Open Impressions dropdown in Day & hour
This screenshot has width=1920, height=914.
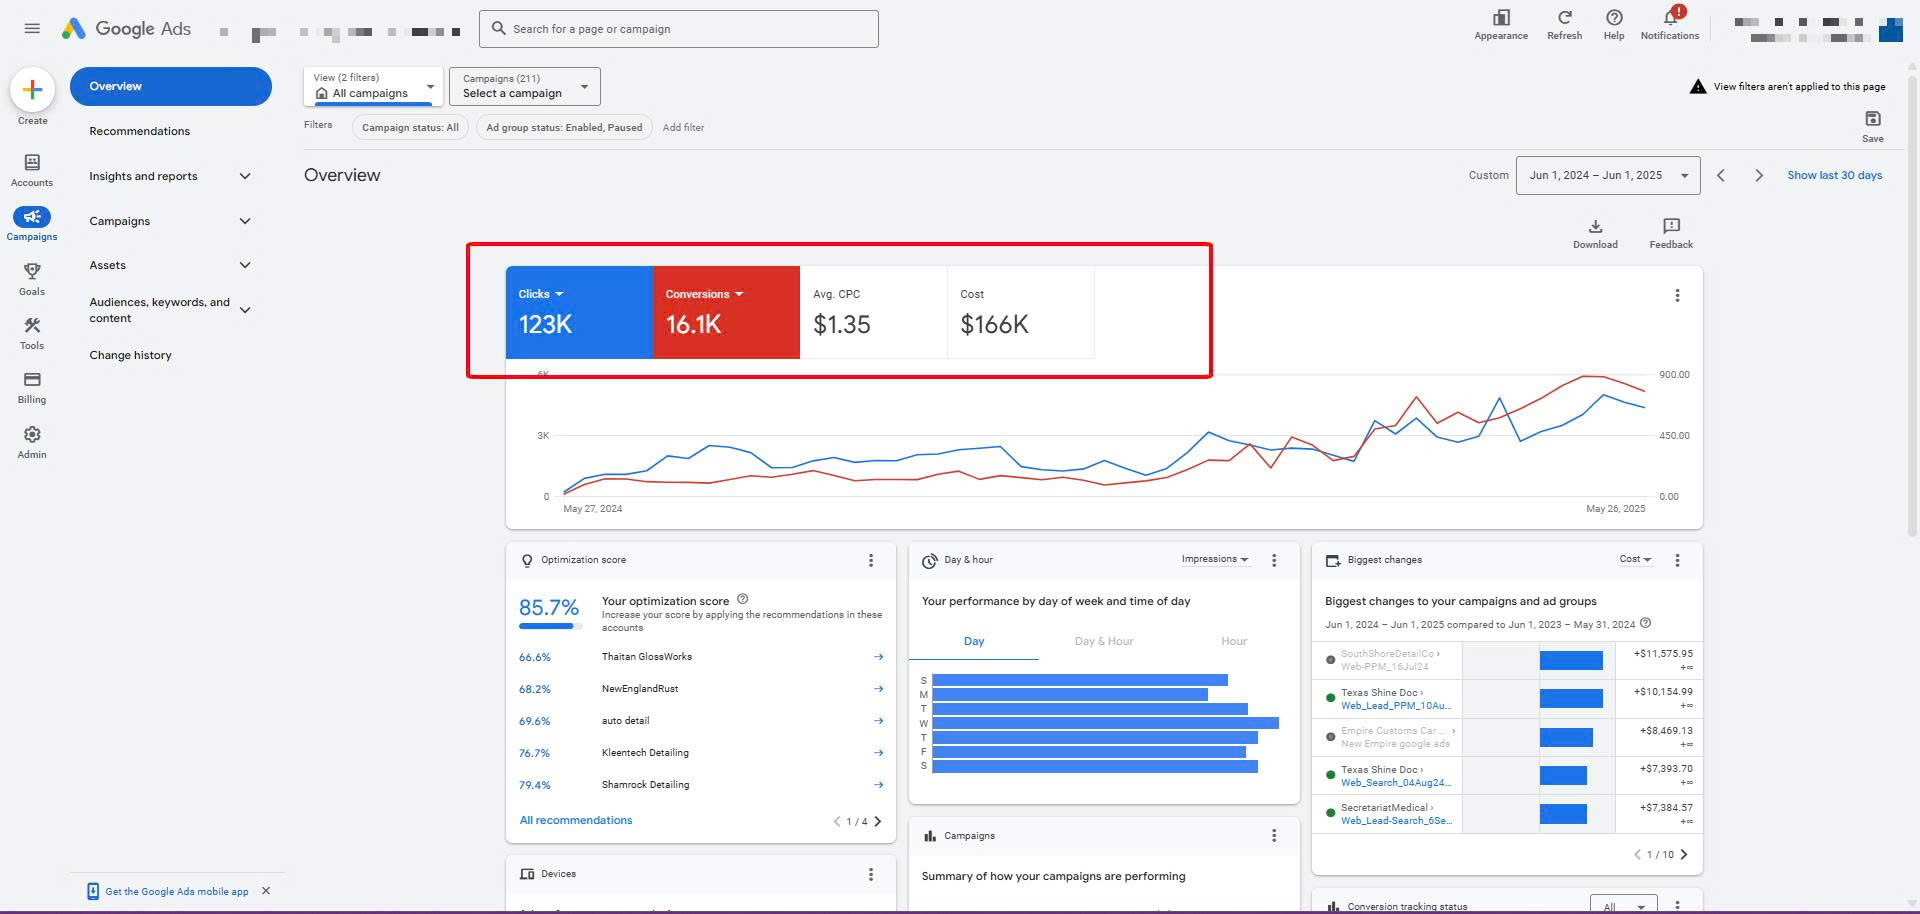(x=1215, y=559)
